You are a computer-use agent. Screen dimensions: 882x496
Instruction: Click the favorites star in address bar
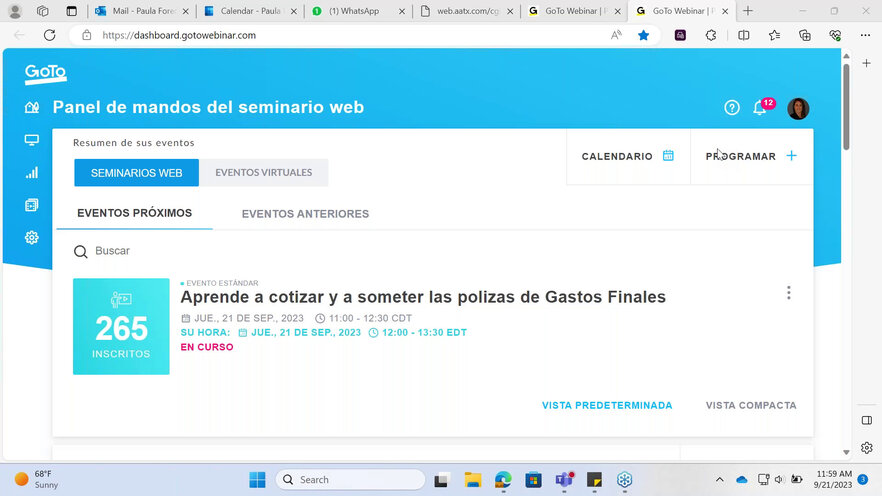click(x=644, y=35)
